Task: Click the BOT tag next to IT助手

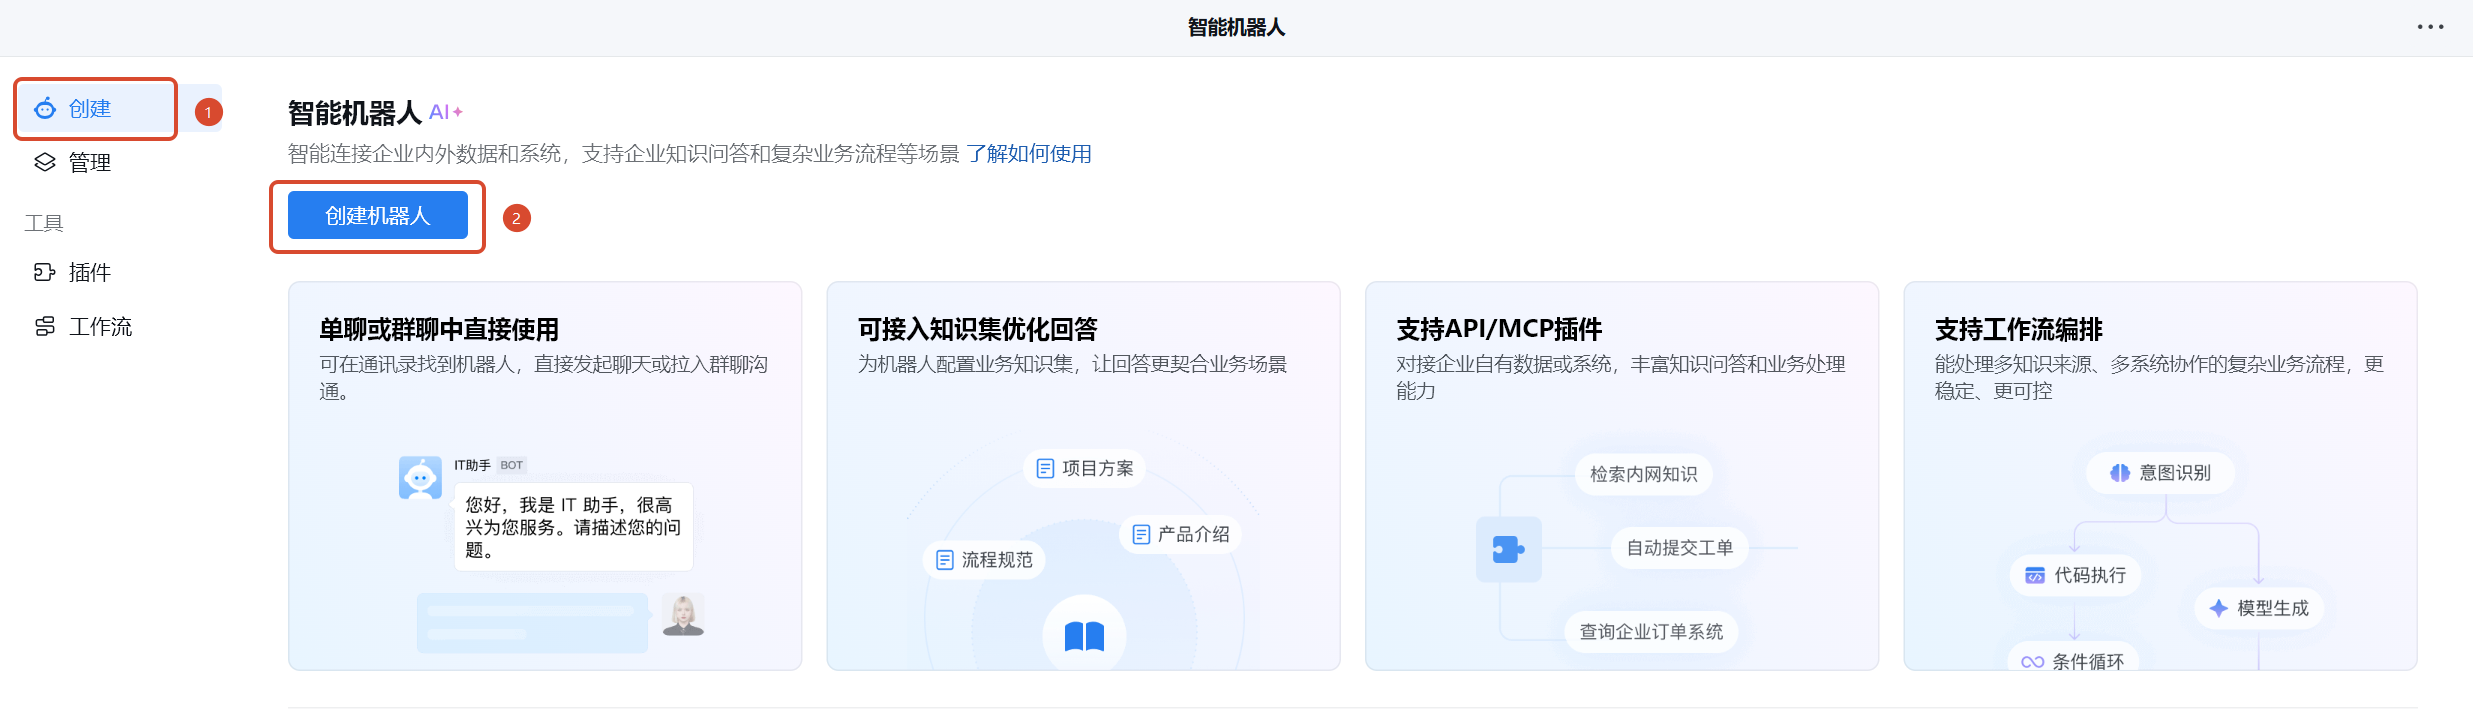Action: click(x=512, y=465)
